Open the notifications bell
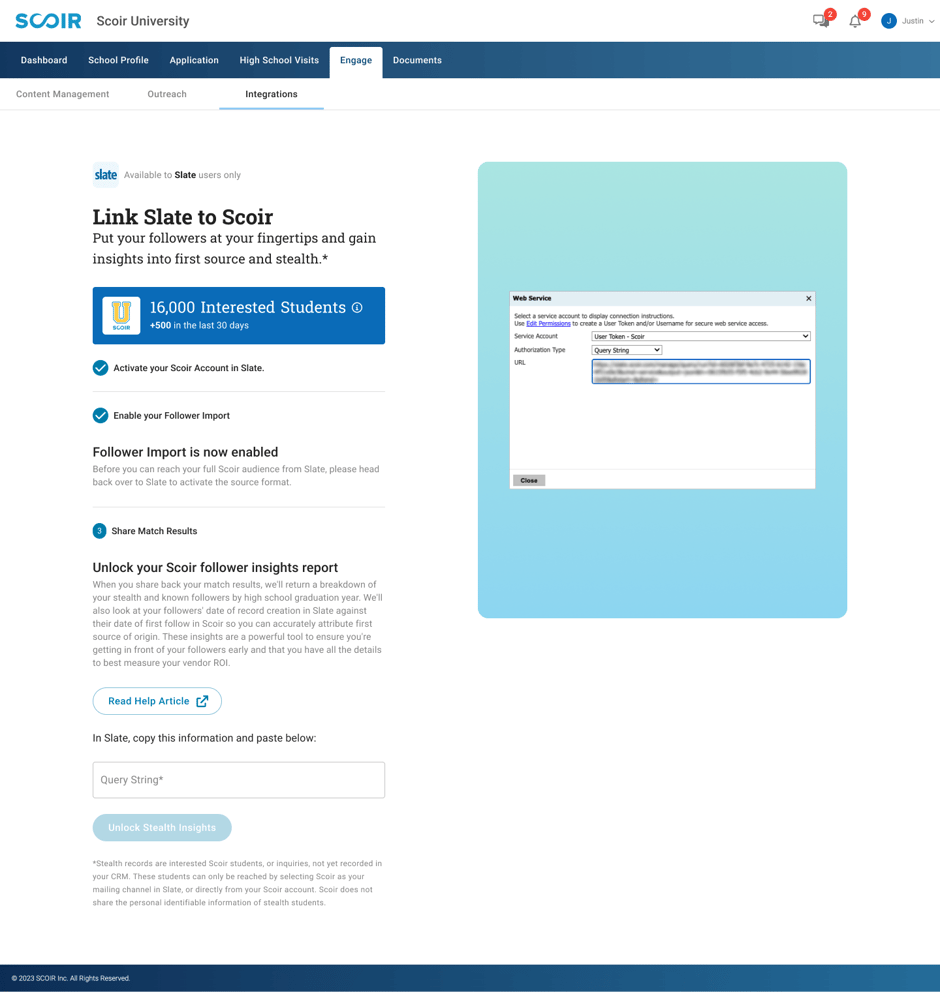Image resolution: width=940 pixels, height=992 pixels. pos(855,20)
